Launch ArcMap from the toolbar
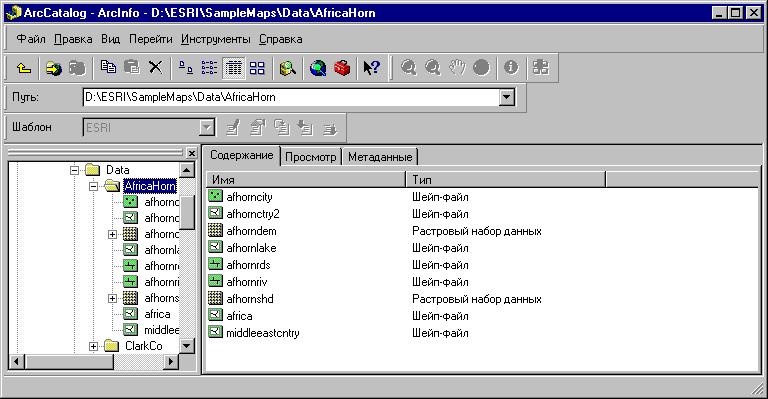Image resolution: width=768 pixels, height=399 pixels. 318,68
